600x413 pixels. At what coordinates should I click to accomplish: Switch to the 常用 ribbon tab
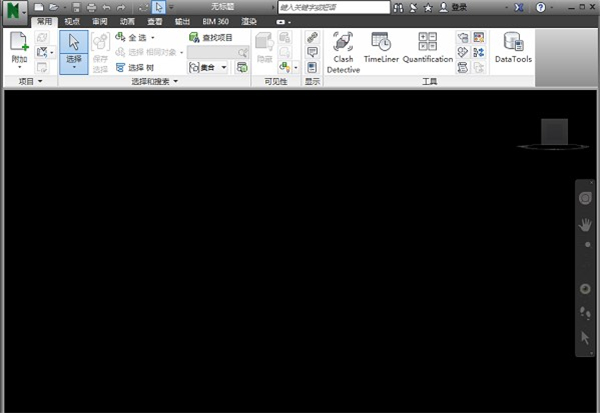coord(44,21)
